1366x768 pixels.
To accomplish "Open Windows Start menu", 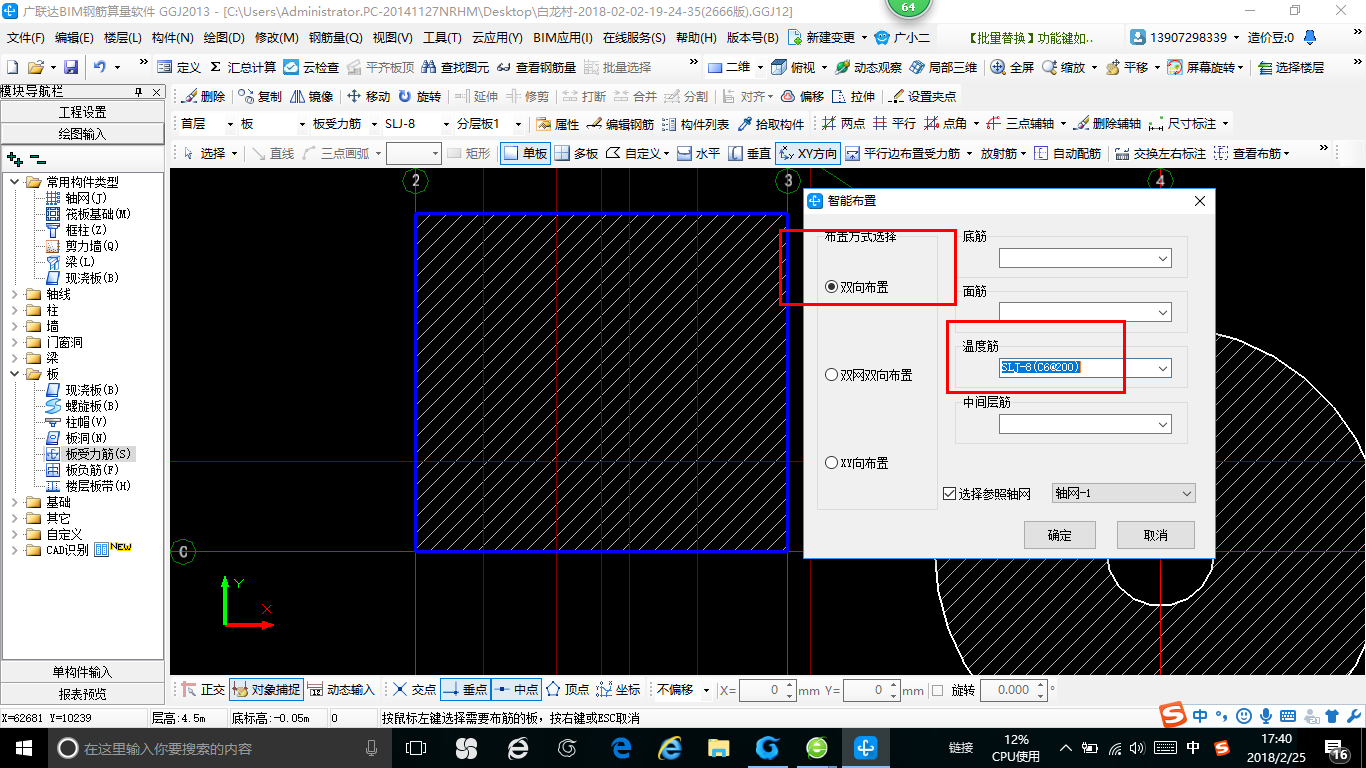I will [x=23, y=748].
